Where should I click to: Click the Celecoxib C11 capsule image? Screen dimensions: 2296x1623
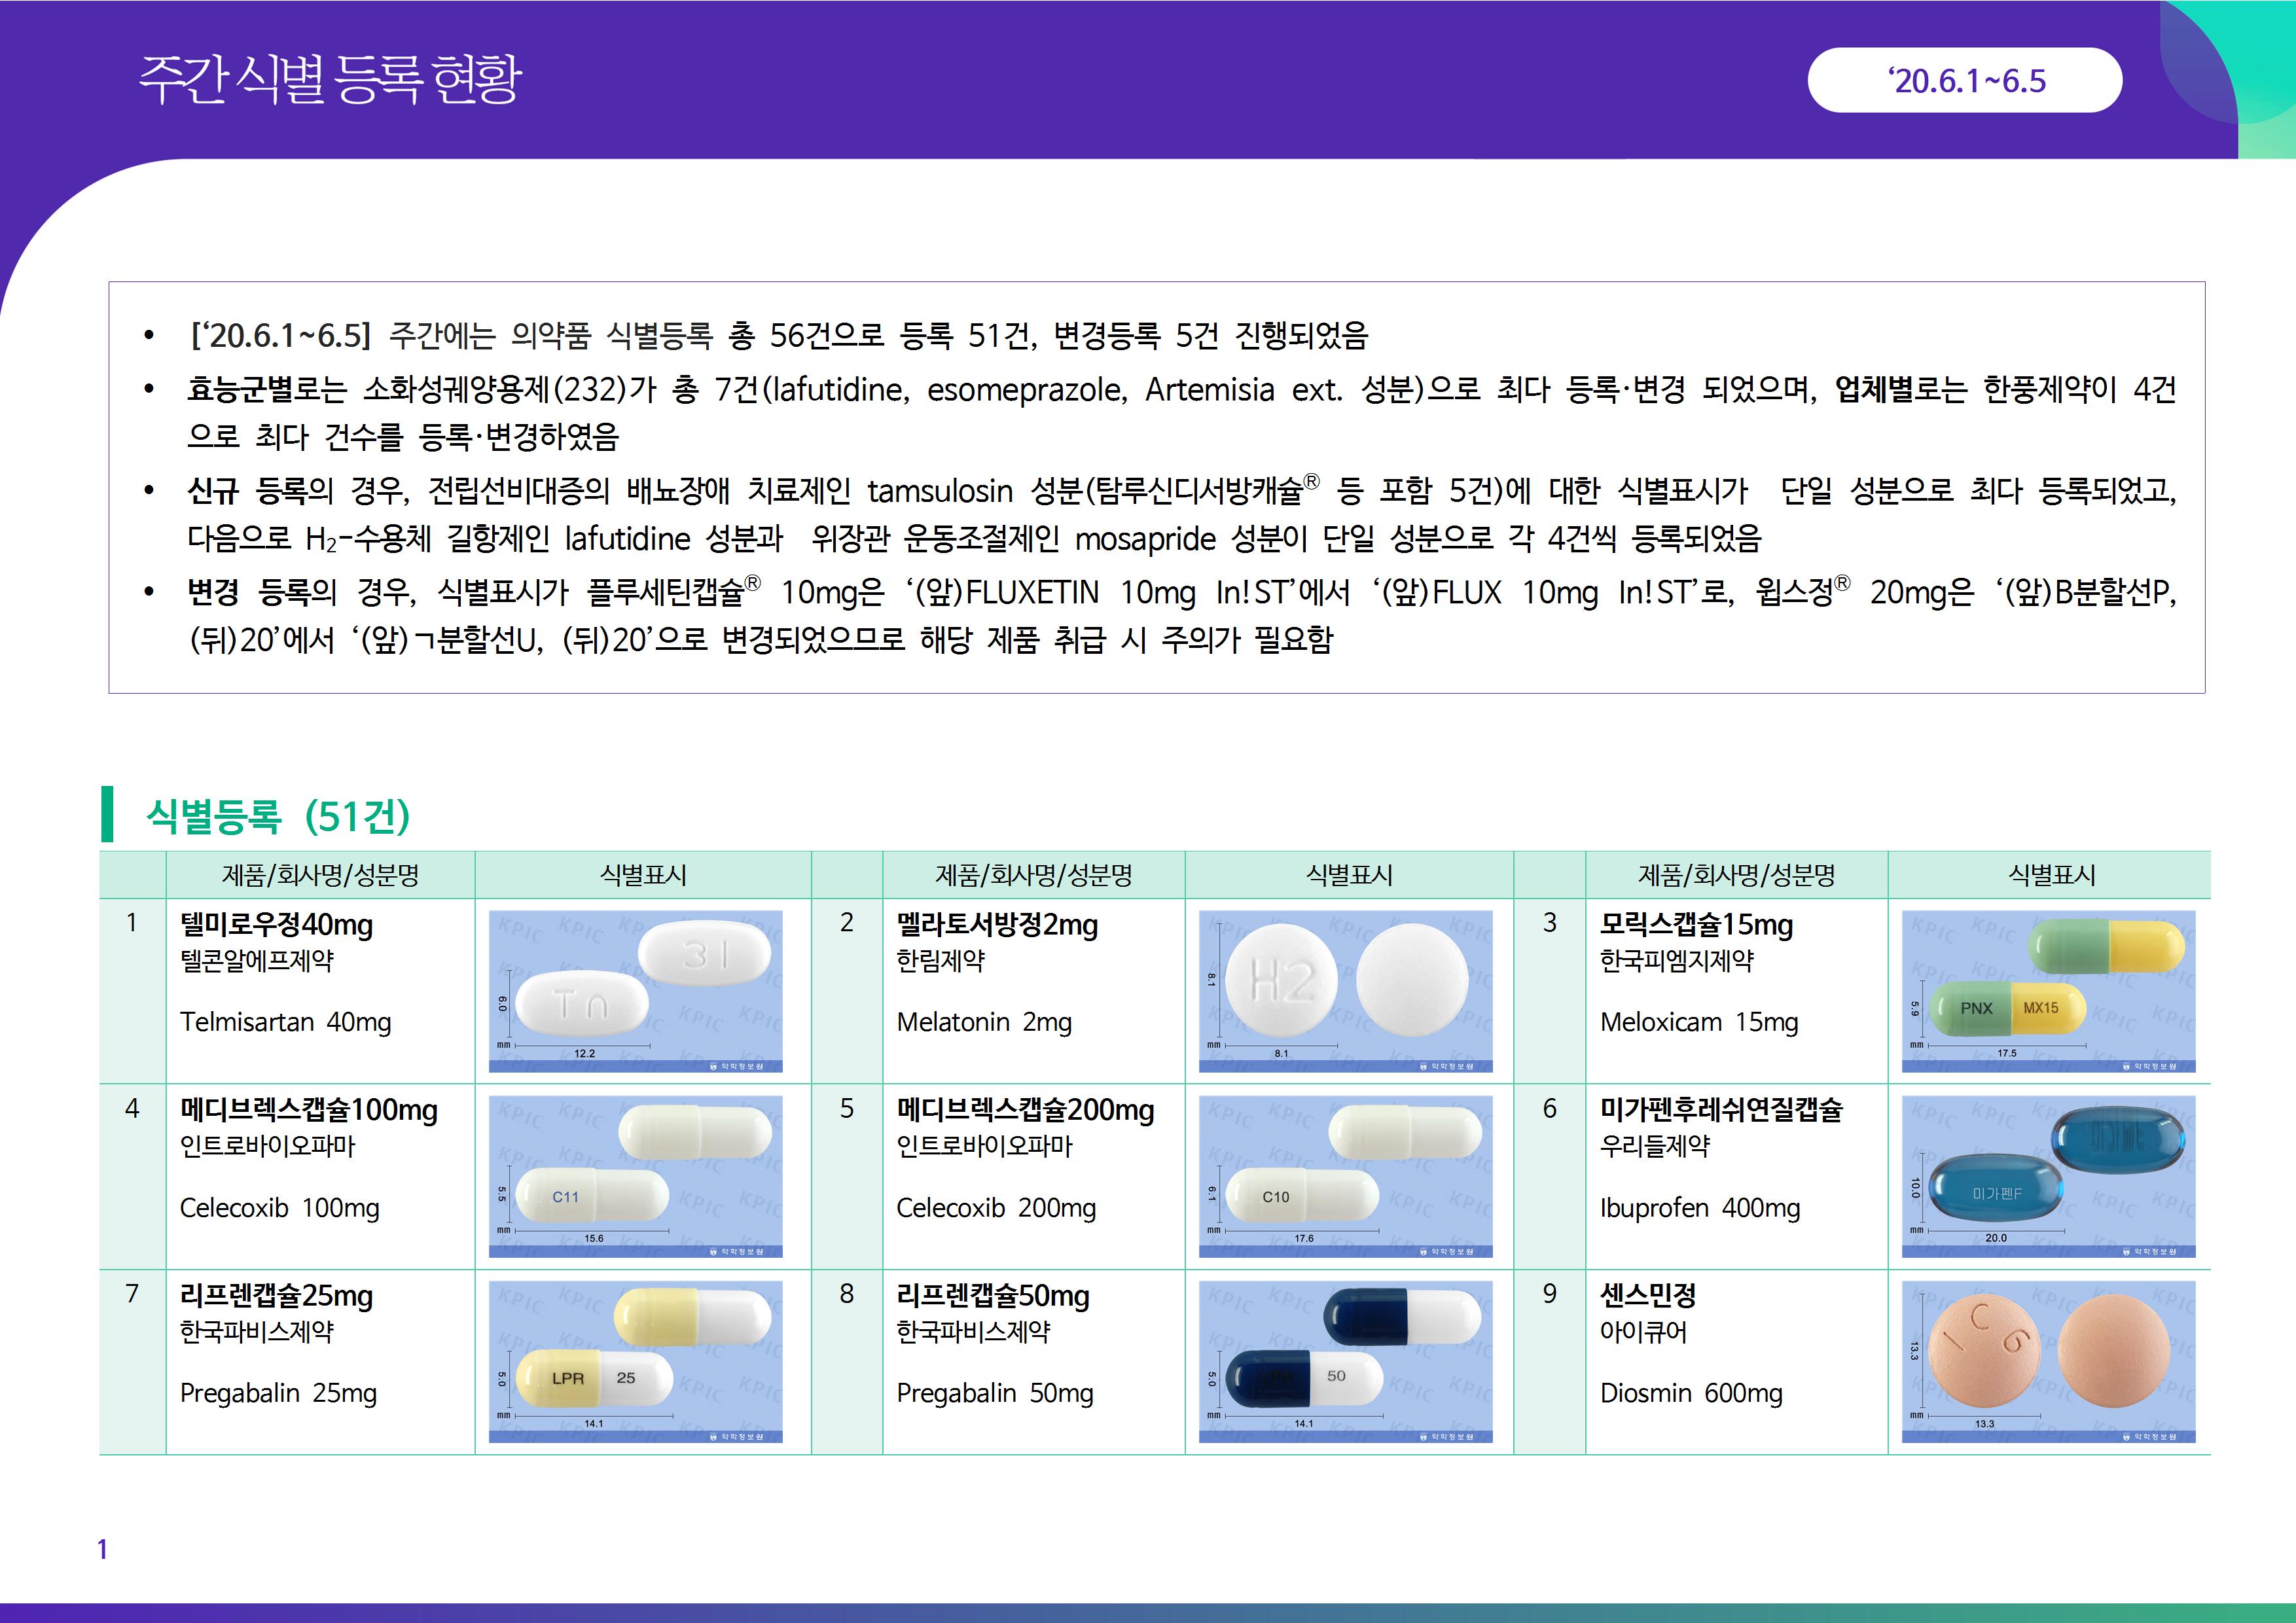click(635, 1176)
